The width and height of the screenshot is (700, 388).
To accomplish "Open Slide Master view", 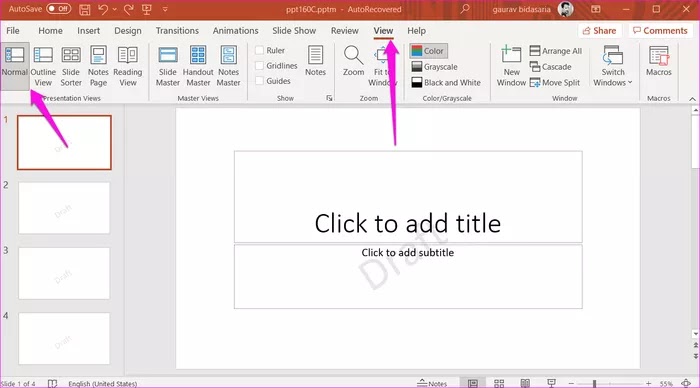I will [168, 66].
